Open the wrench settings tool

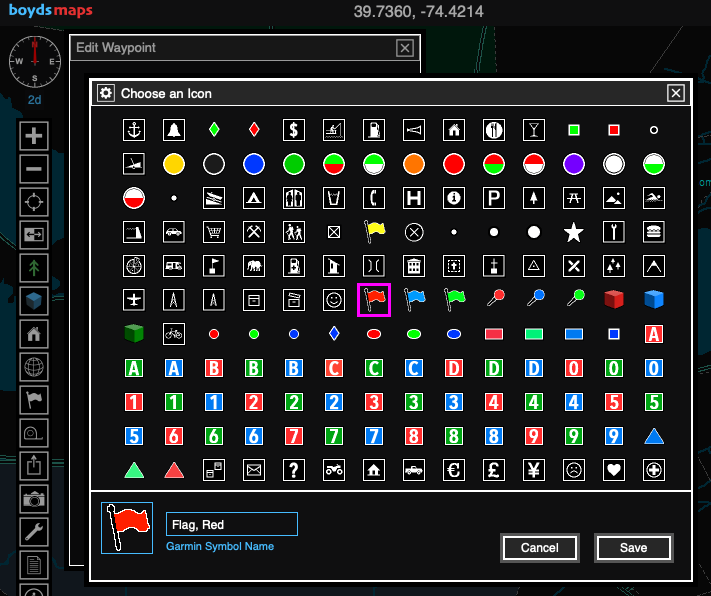34,531
